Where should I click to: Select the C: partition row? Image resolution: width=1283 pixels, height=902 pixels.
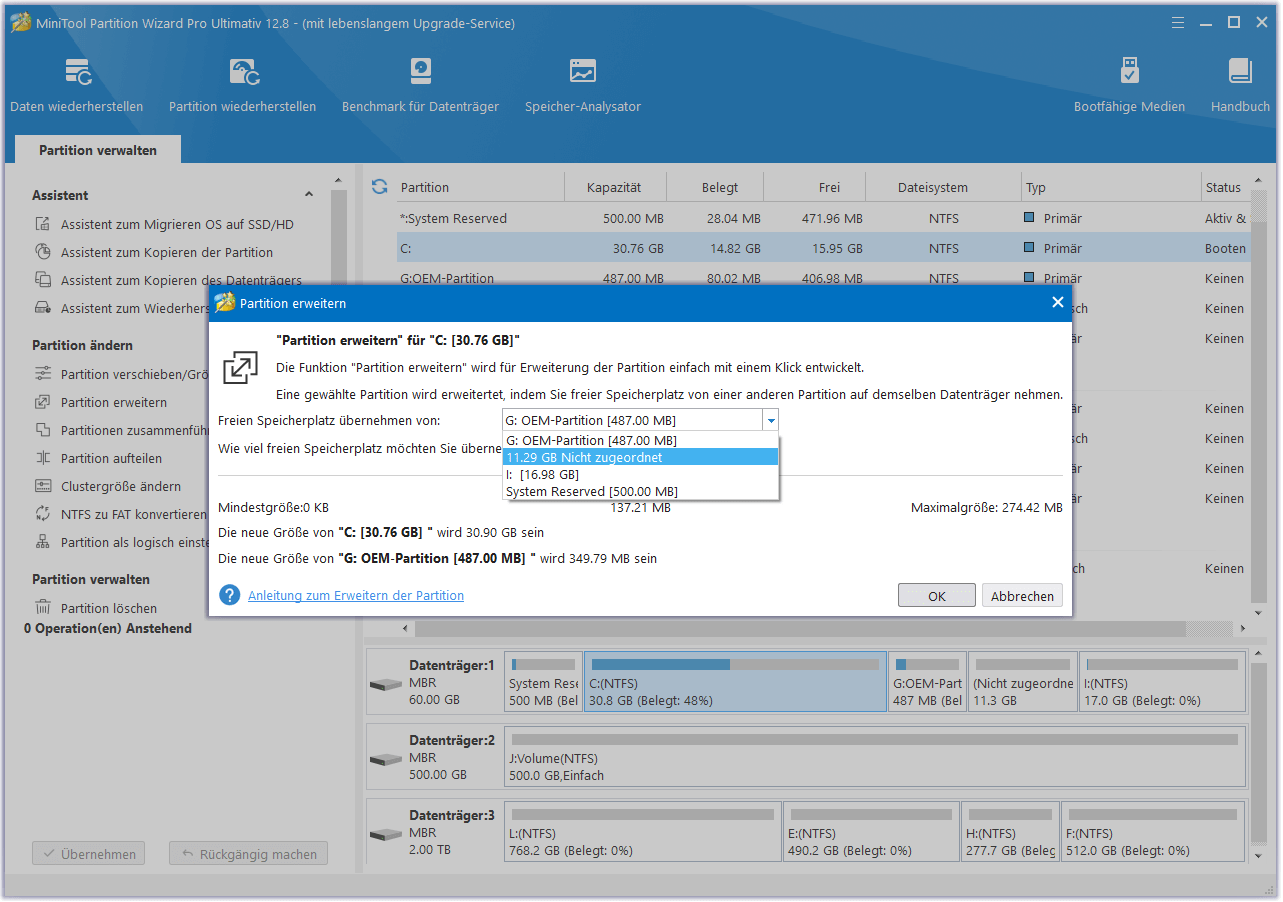pos(822,248)
